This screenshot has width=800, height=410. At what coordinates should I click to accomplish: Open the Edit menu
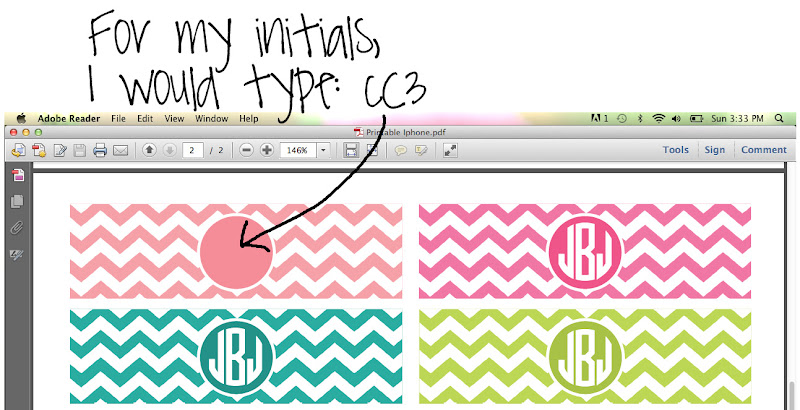tap(145, 118)
